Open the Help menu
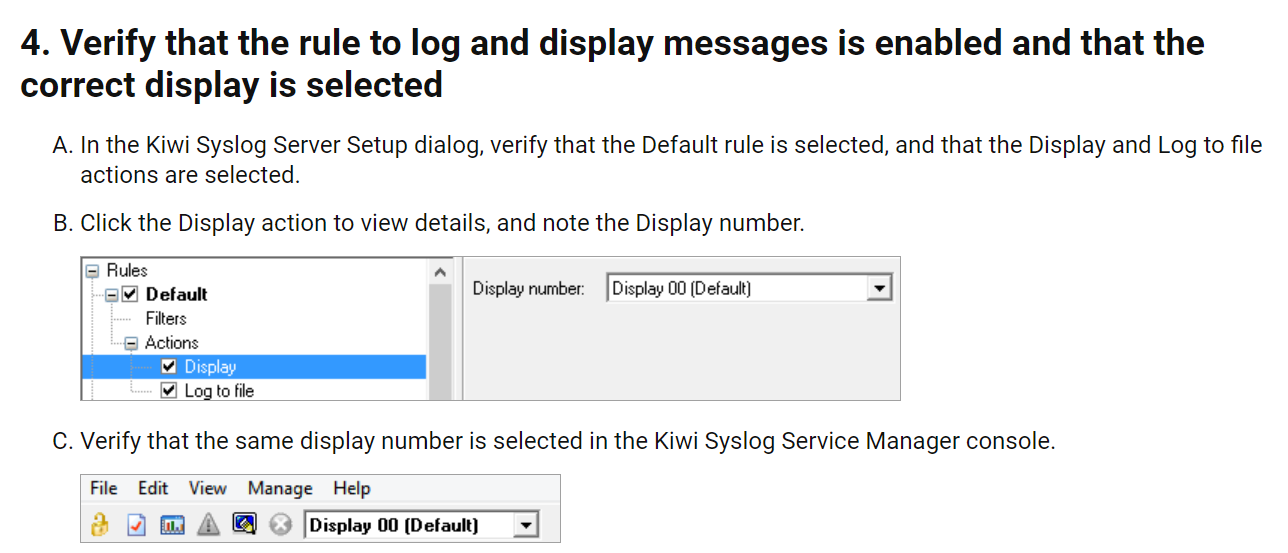 pyautogui.click(x=352, y=488)
